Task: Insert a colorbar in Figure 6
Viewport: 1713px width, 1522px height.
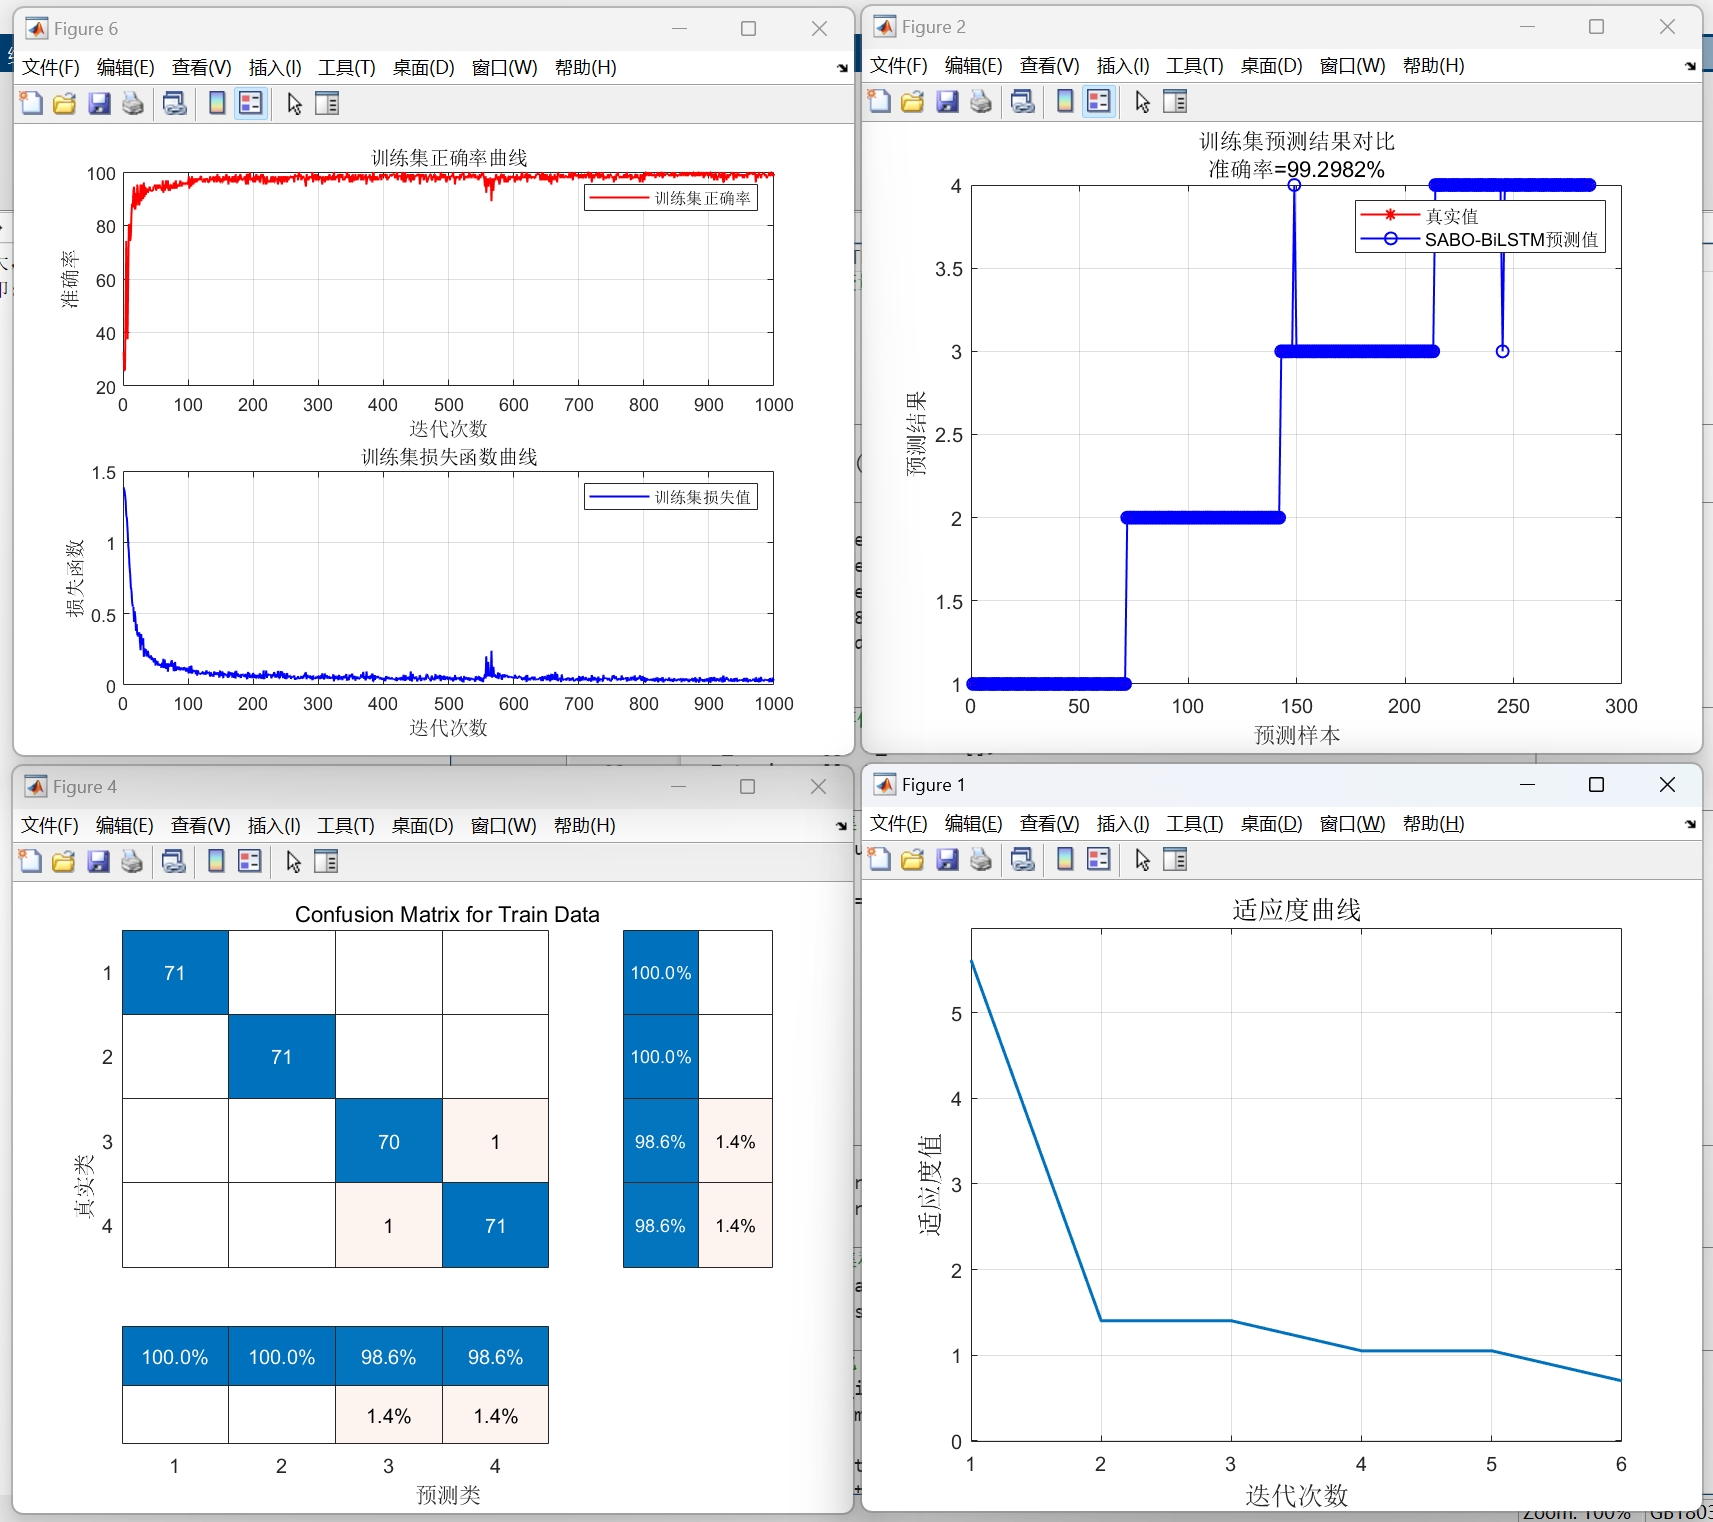Action: [x=216, y=103]
